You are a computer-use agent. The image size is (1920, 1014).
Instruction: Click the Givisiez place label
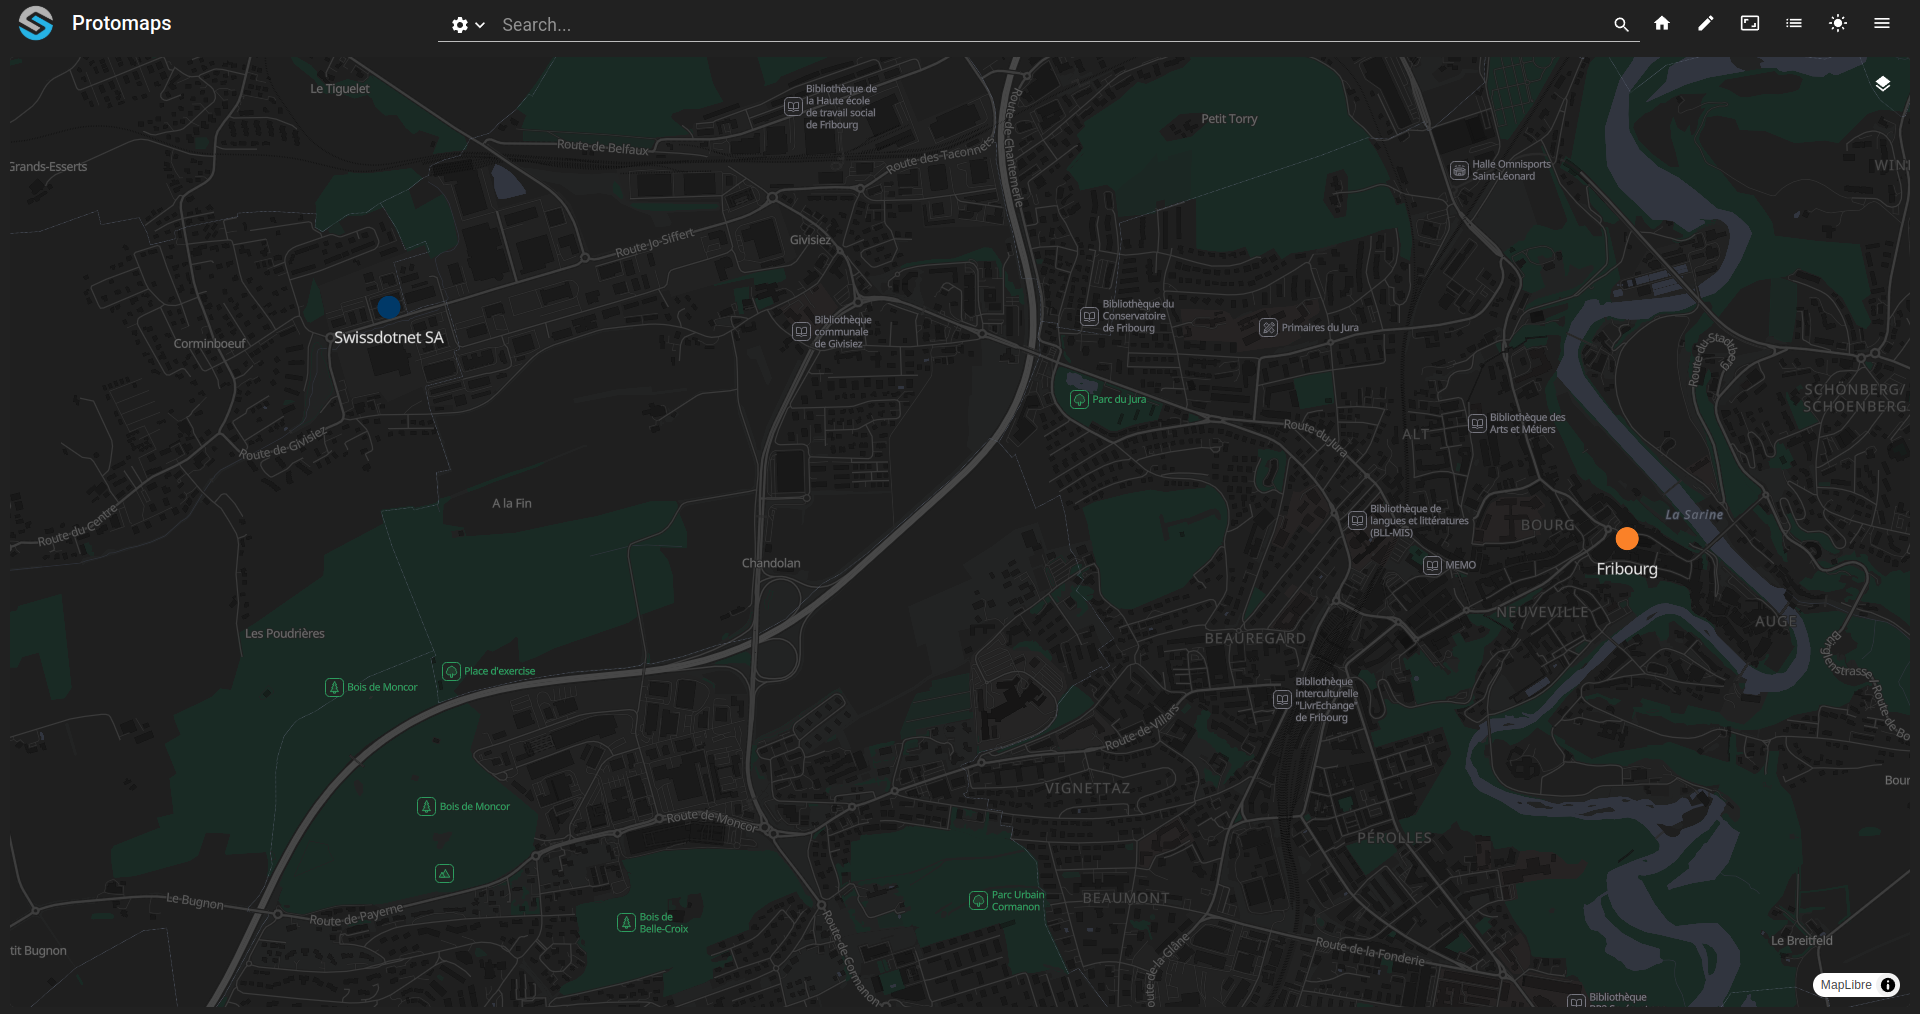pos(810,240)
